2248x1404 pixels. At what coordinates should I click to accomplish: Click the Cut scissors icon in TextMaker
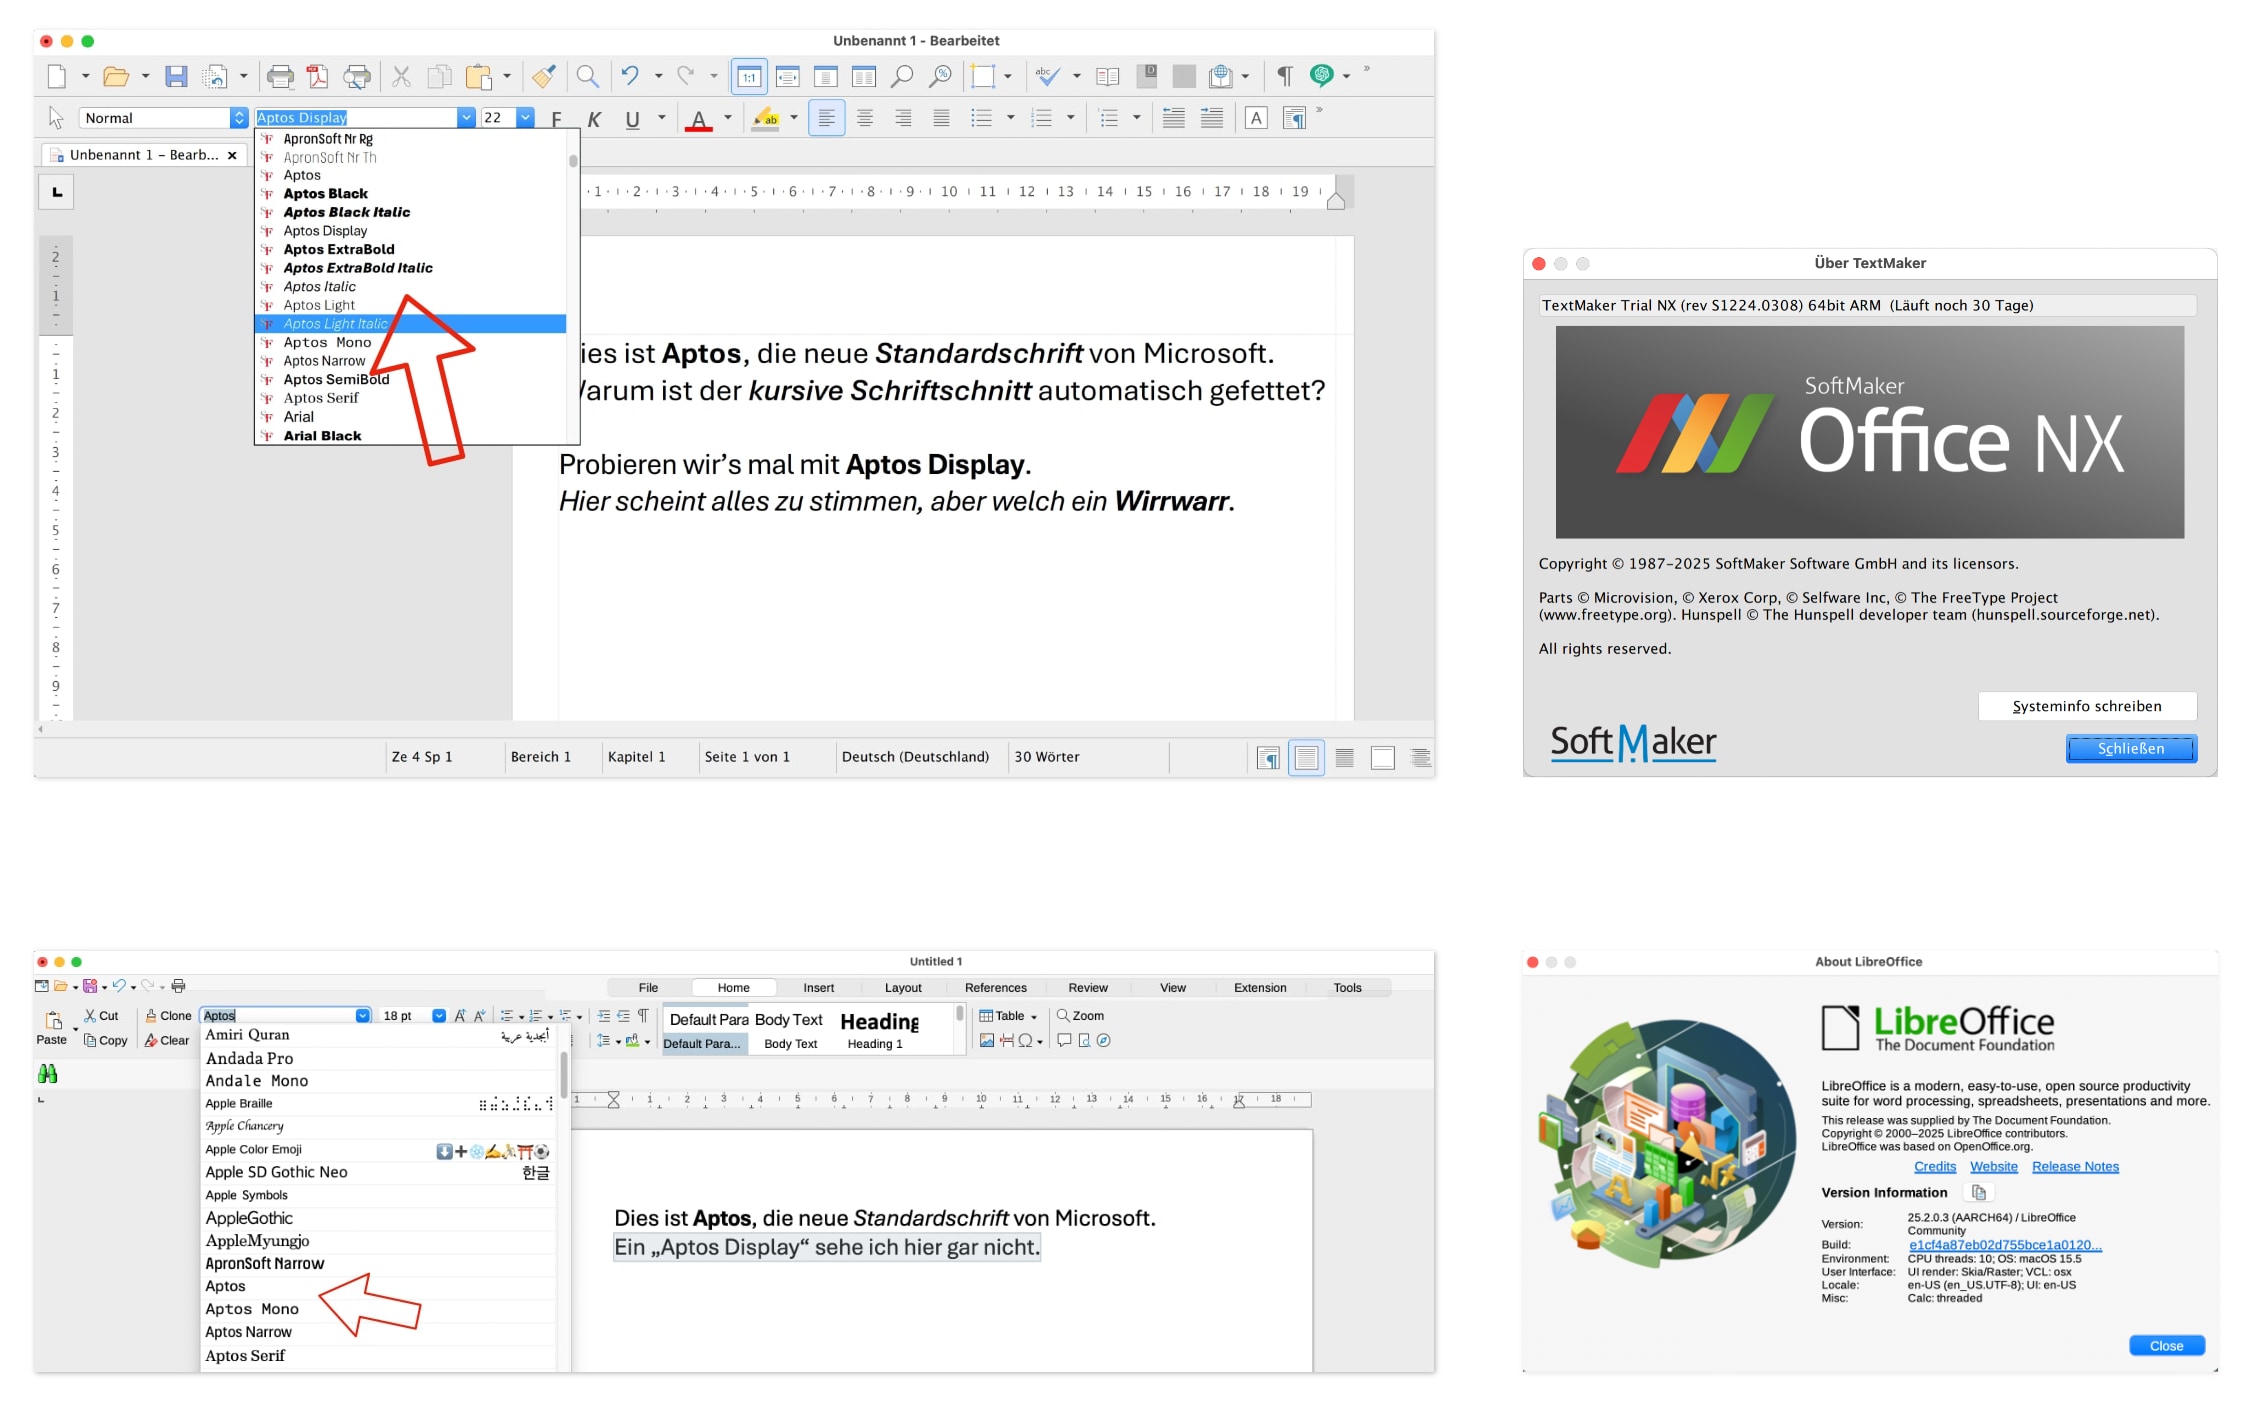pyautogui.click(x=401, y=76)
